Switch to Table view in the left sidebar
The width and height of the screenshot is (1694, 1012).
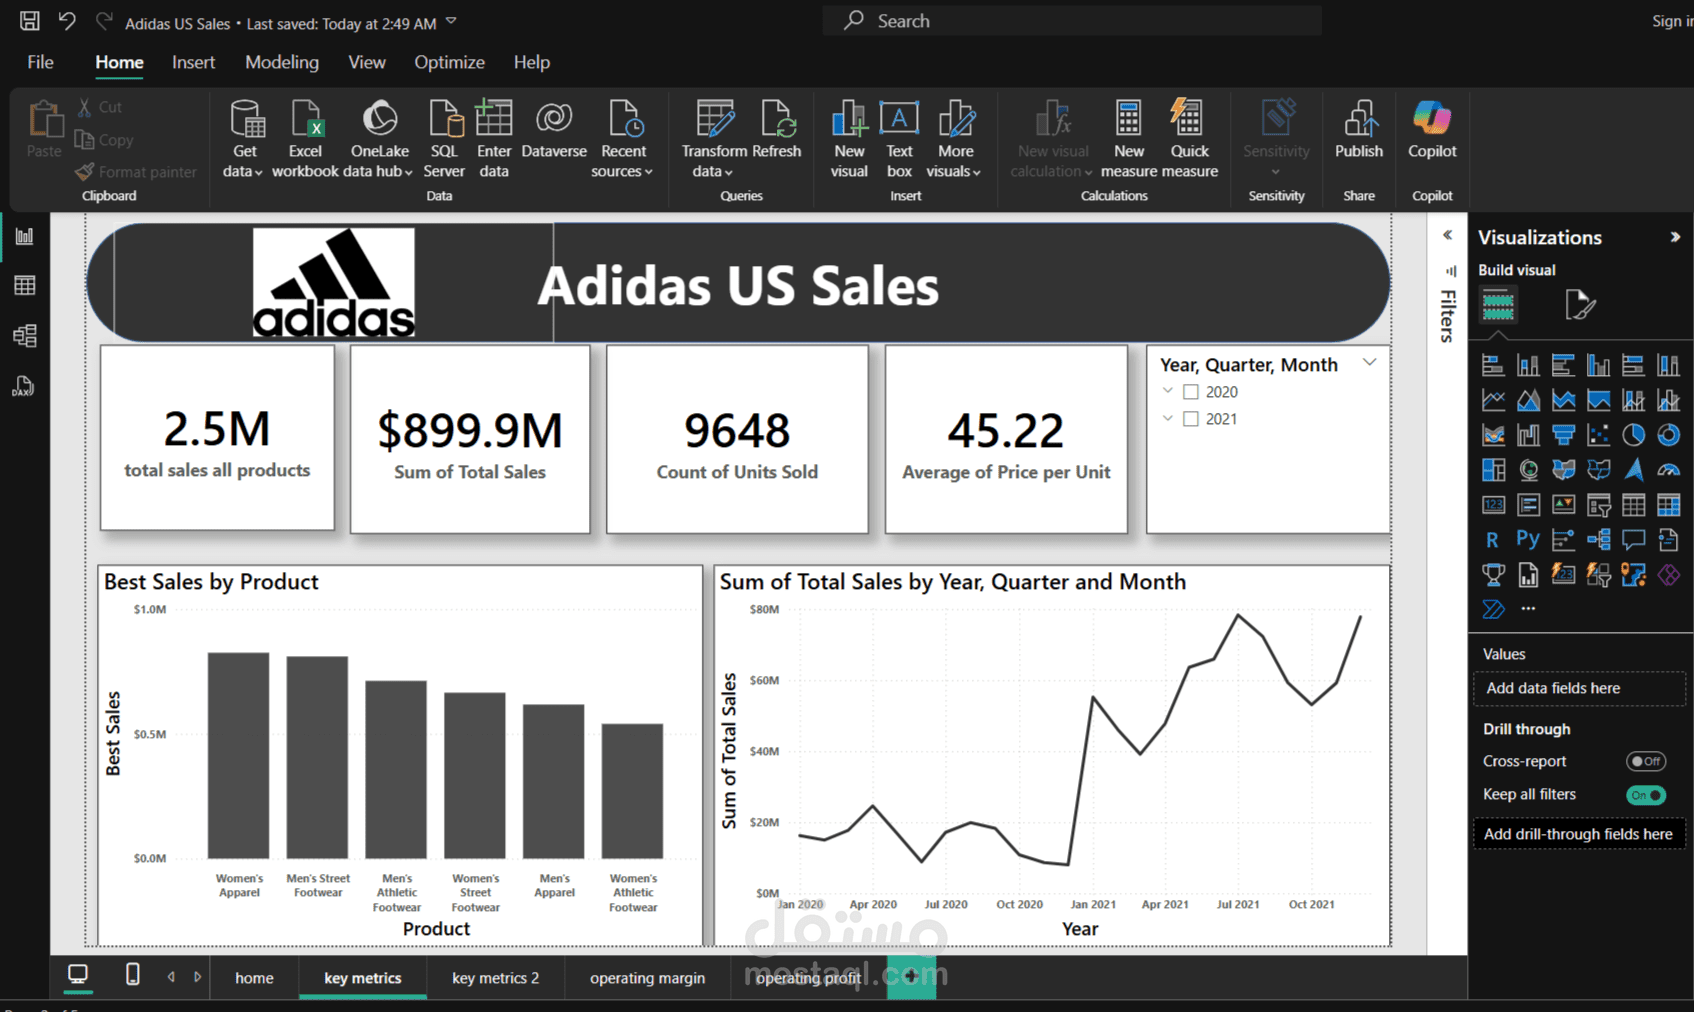[x=25, y=286]
